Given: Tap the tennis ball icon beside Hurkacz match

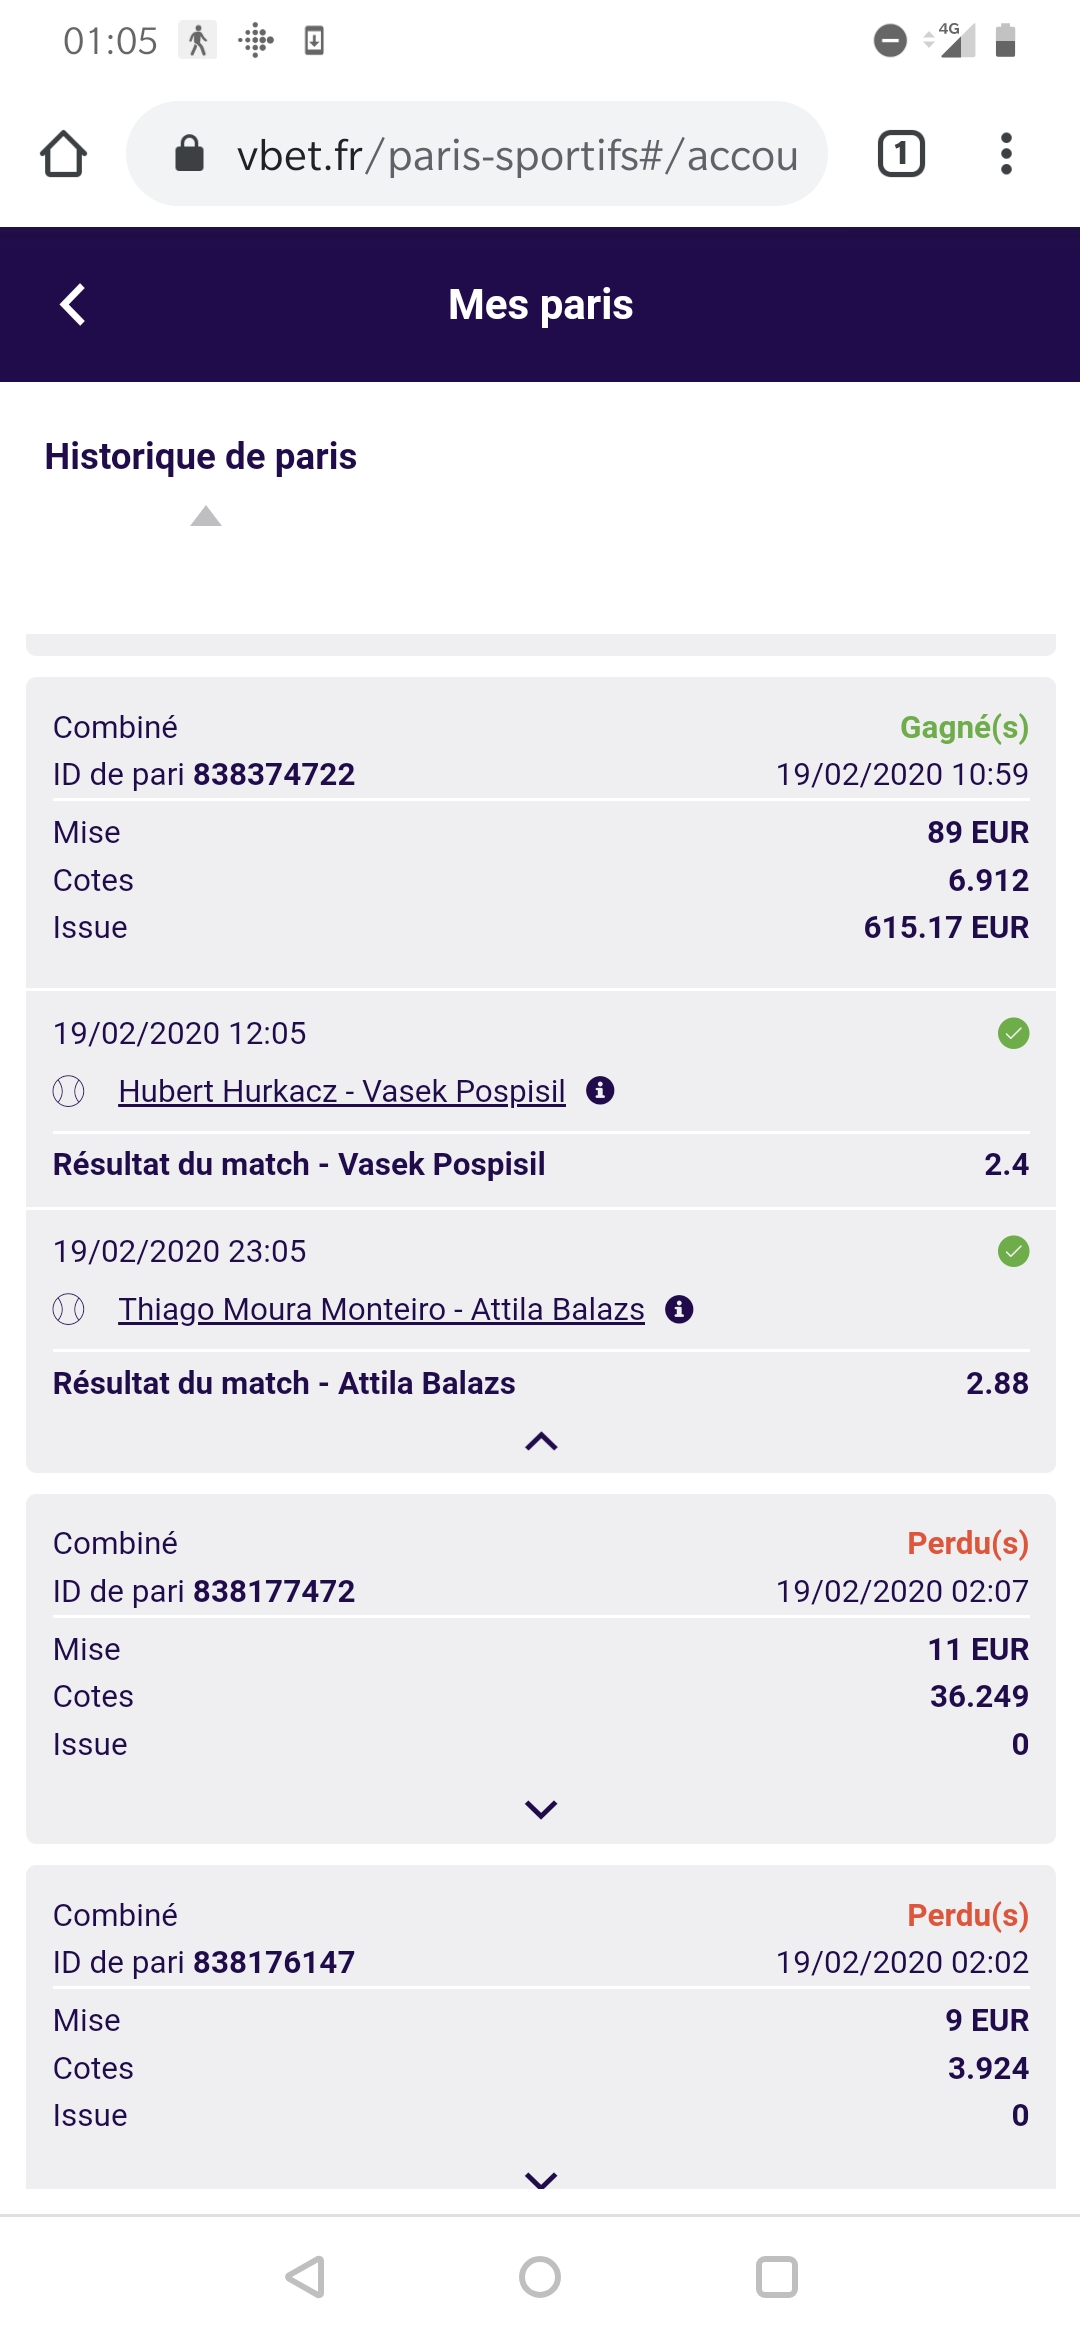Looking at the screenshot, I should point(69,1091).
